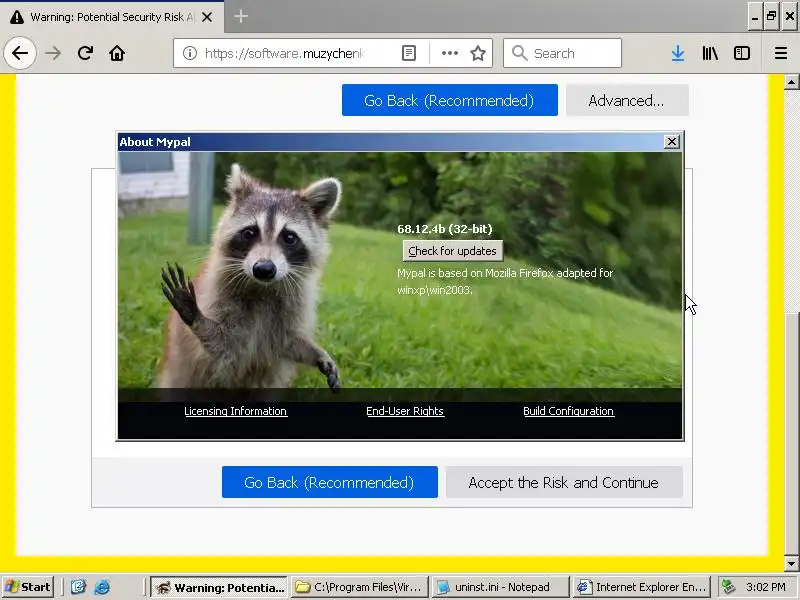The height and width of the screenshot is (600, 800).
Task: Close the Warning: Potential Security Risk tab
Action: (207, 17)
